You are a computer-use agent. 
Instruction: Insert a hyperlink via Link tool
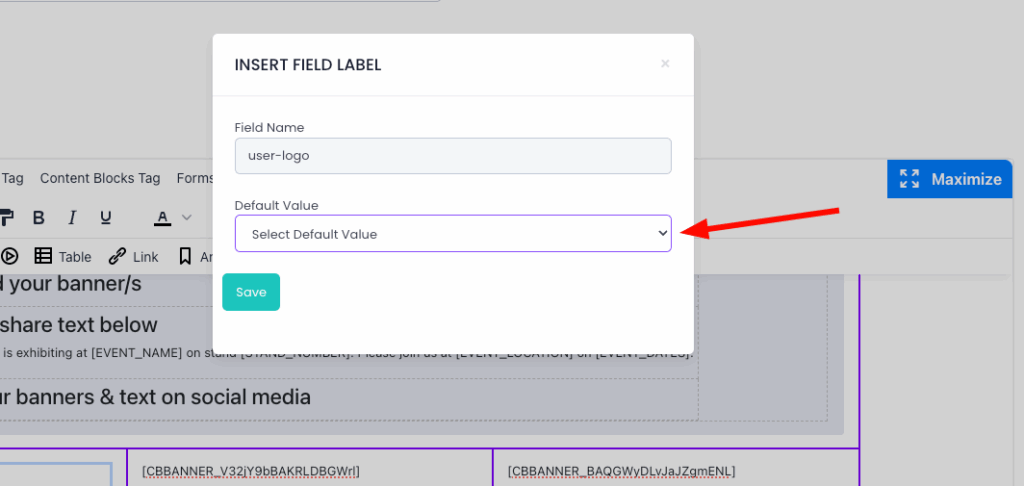[x=133, y=256]
